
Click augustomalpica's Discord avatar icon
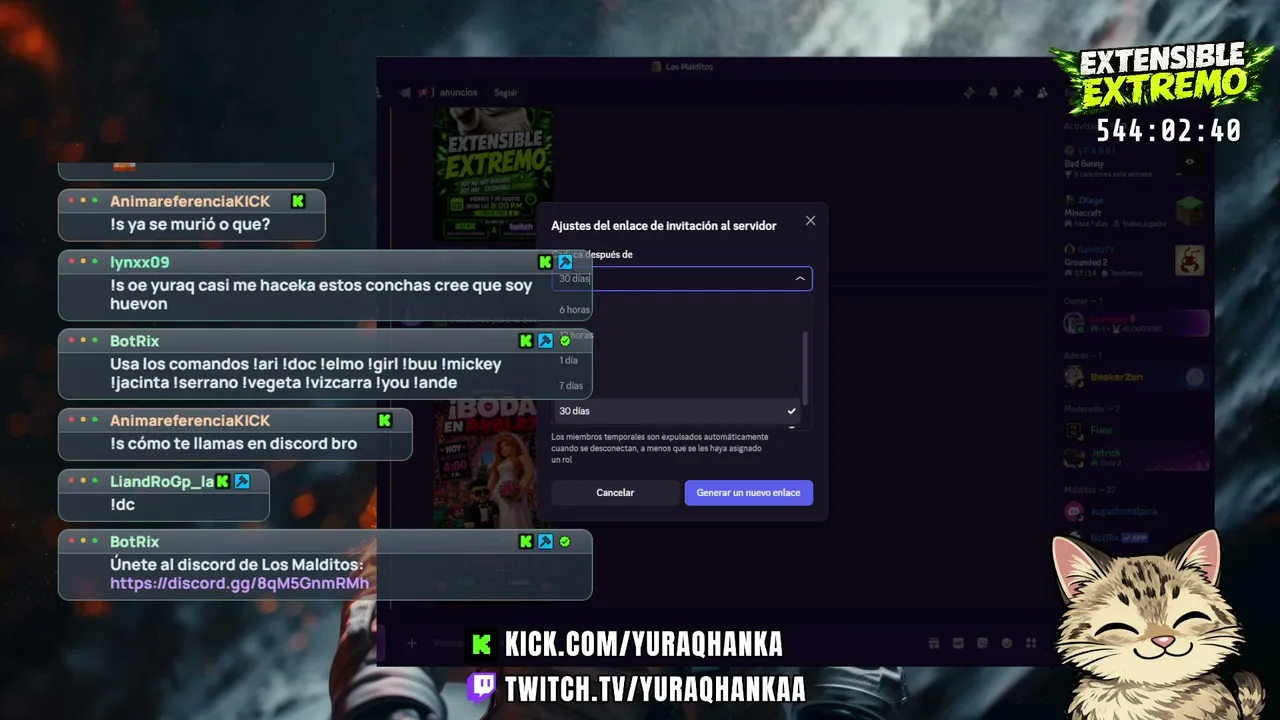coord(1074,512)
